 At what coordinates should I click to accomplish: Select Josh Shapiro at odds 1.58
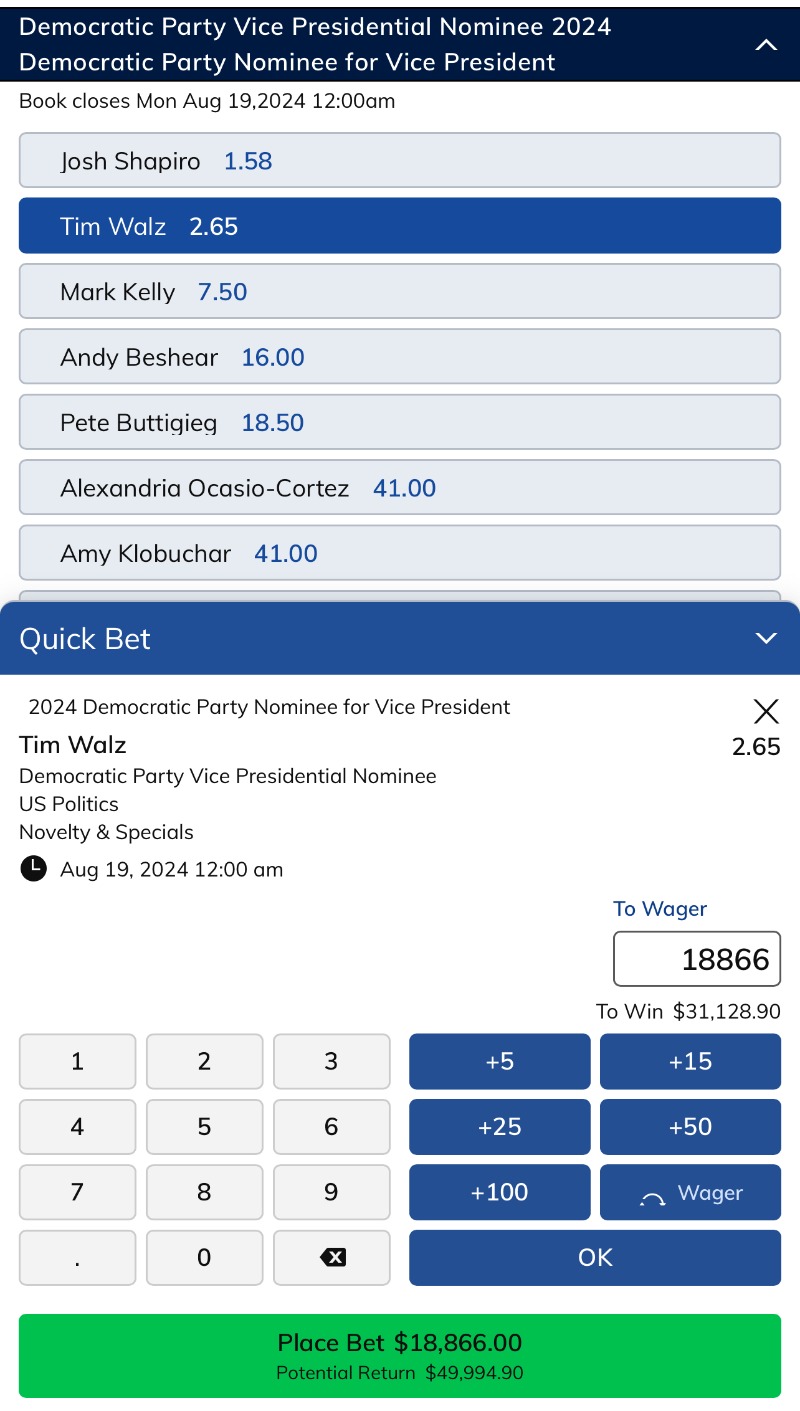tap(399, 160)
